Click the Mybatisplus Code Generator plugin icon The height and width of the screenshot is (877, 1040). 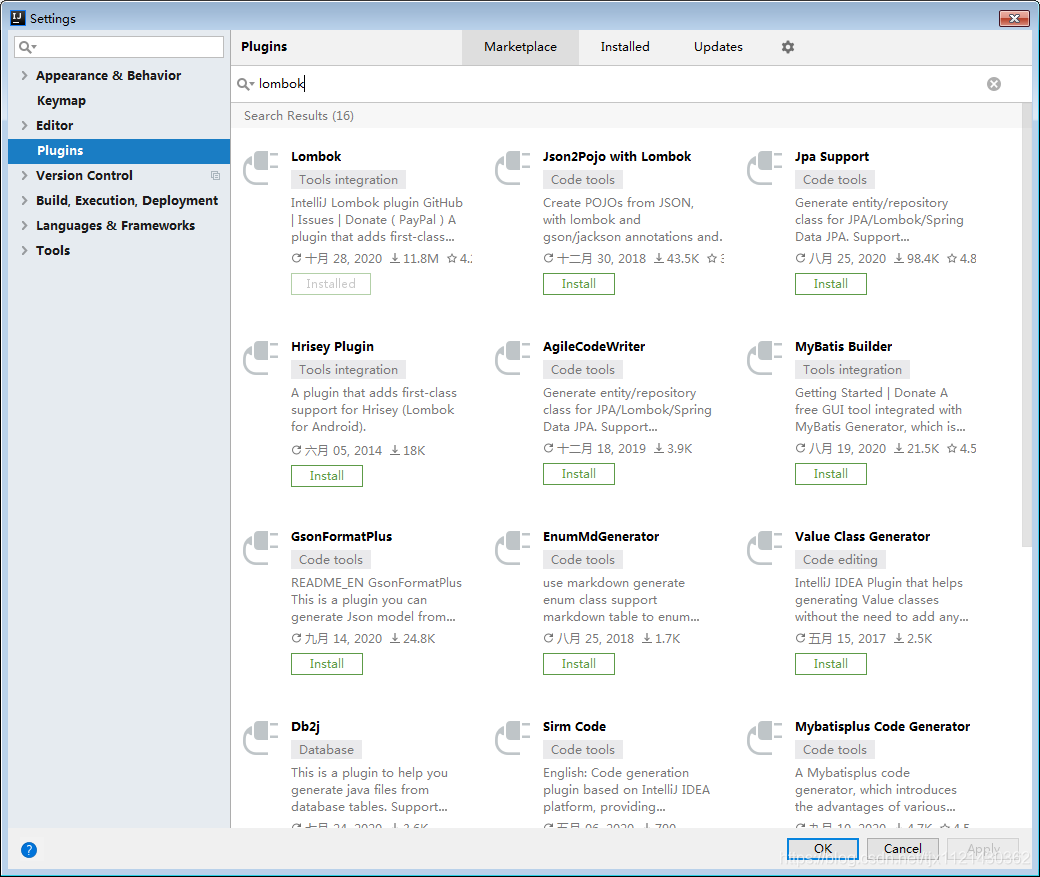pos(765,738)
